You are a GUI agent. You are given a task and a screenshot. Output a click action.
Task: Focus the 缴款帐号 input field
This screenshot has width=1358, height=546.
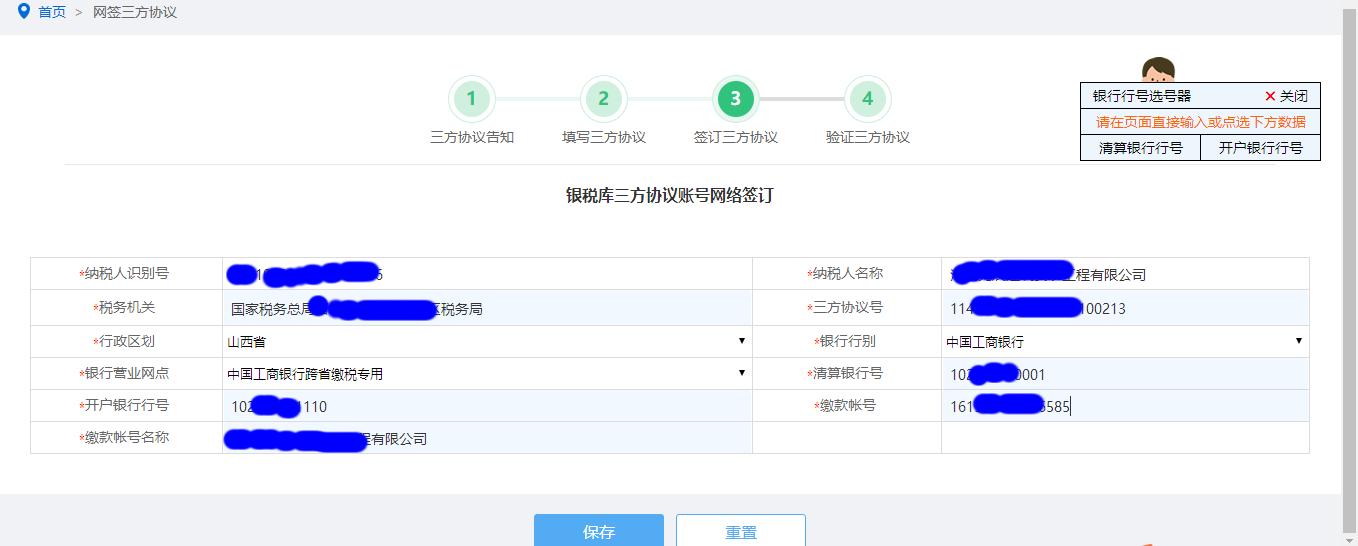pos(1125,406)
